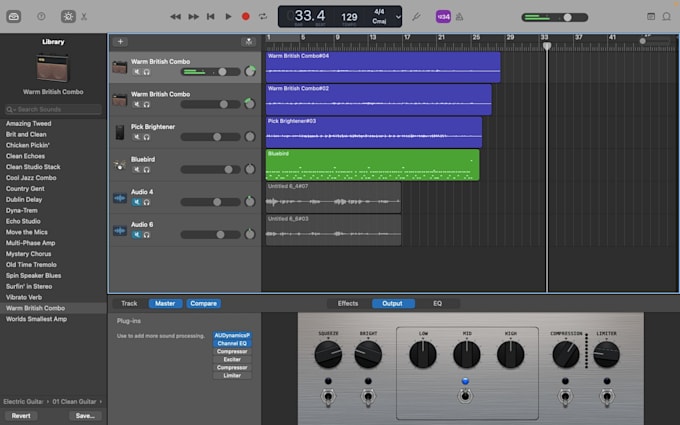This screenshot has height=425, width=680.
Task: Solo the Audio 4 track
Action: point(147,202)
